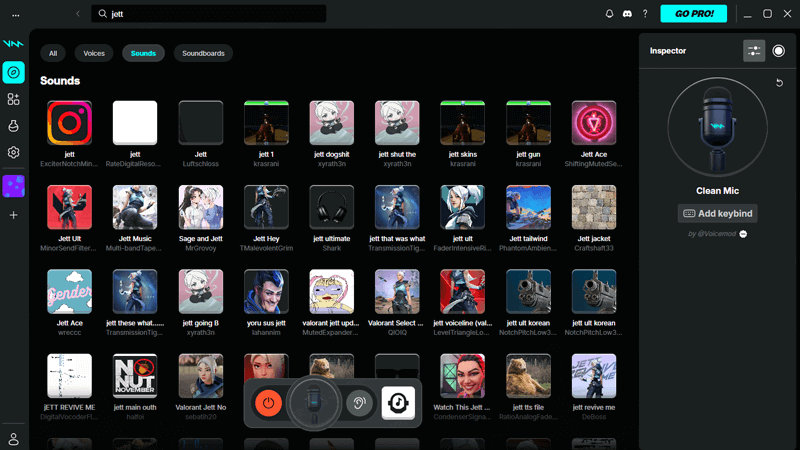Play the jett sound by RateDigitalReso

[x=135, y=123]
